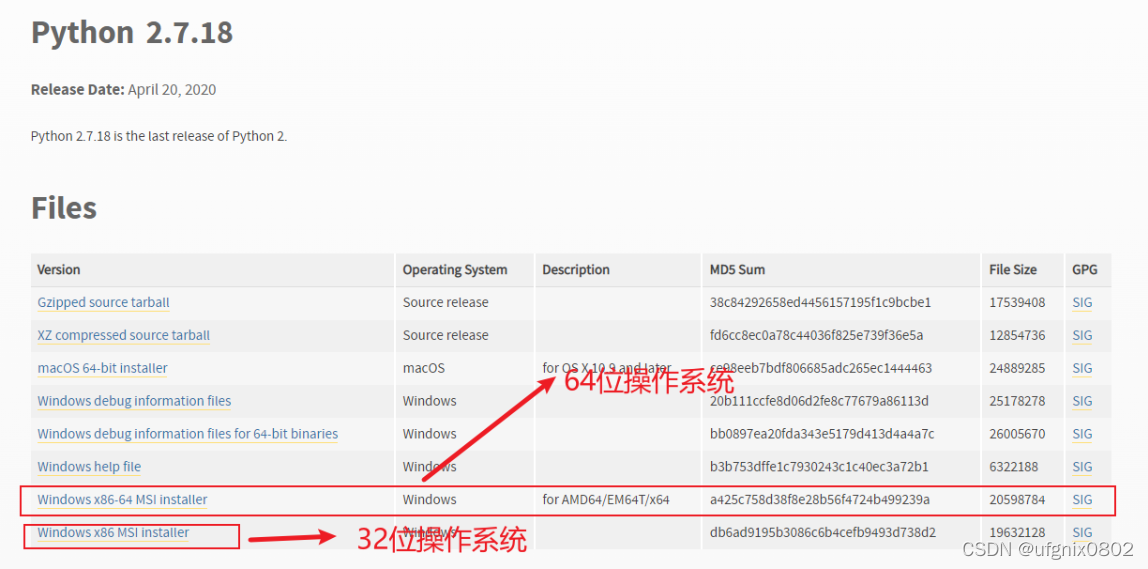Open SIG link for Windows x86 MSI installer

(1082, 533)
